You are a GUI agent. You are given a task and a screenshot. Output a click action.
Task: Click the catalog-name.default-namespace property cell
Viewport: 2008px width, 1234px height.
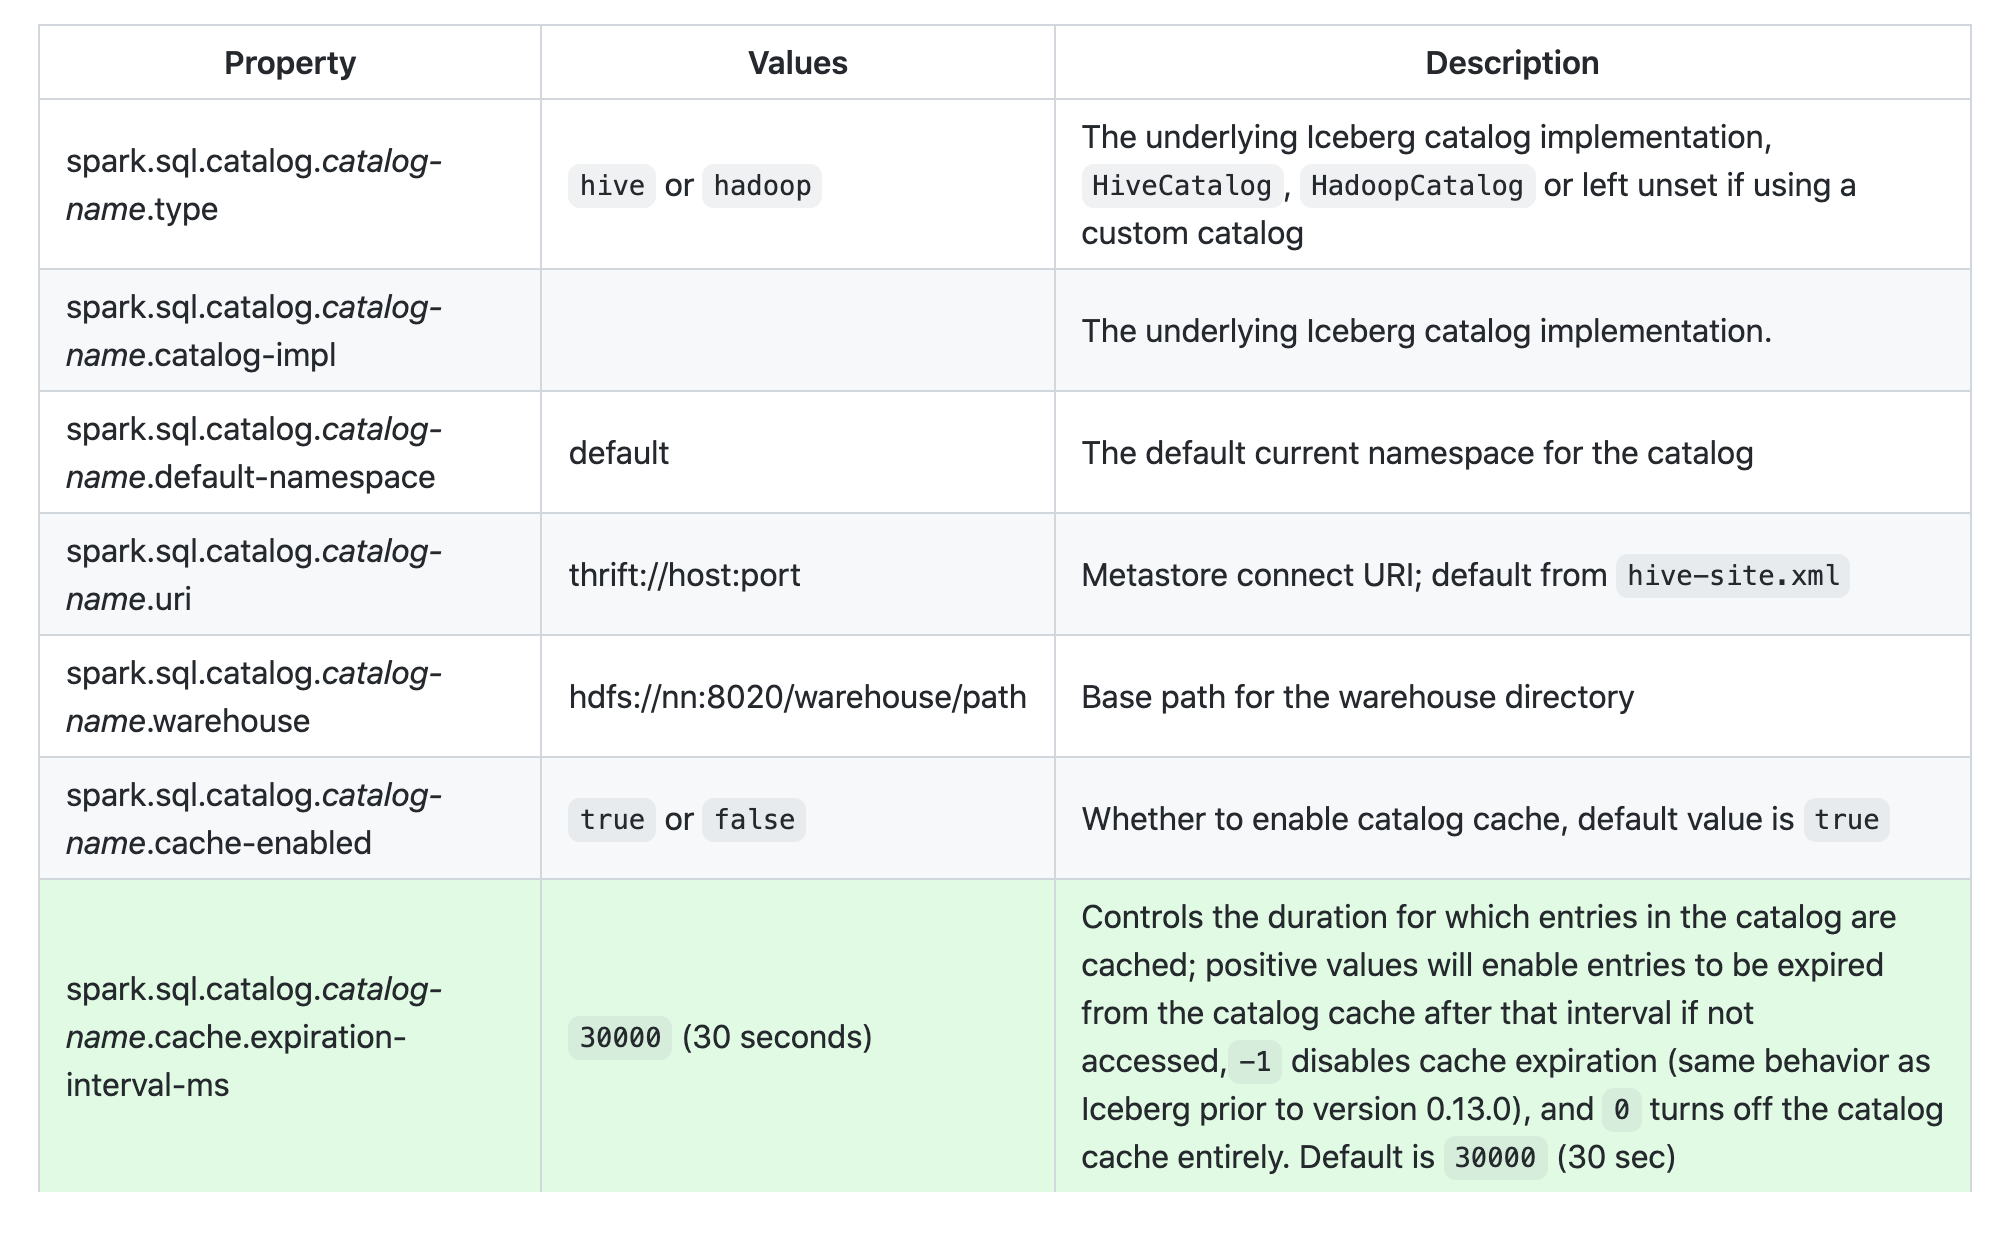[x=253, y=453]
